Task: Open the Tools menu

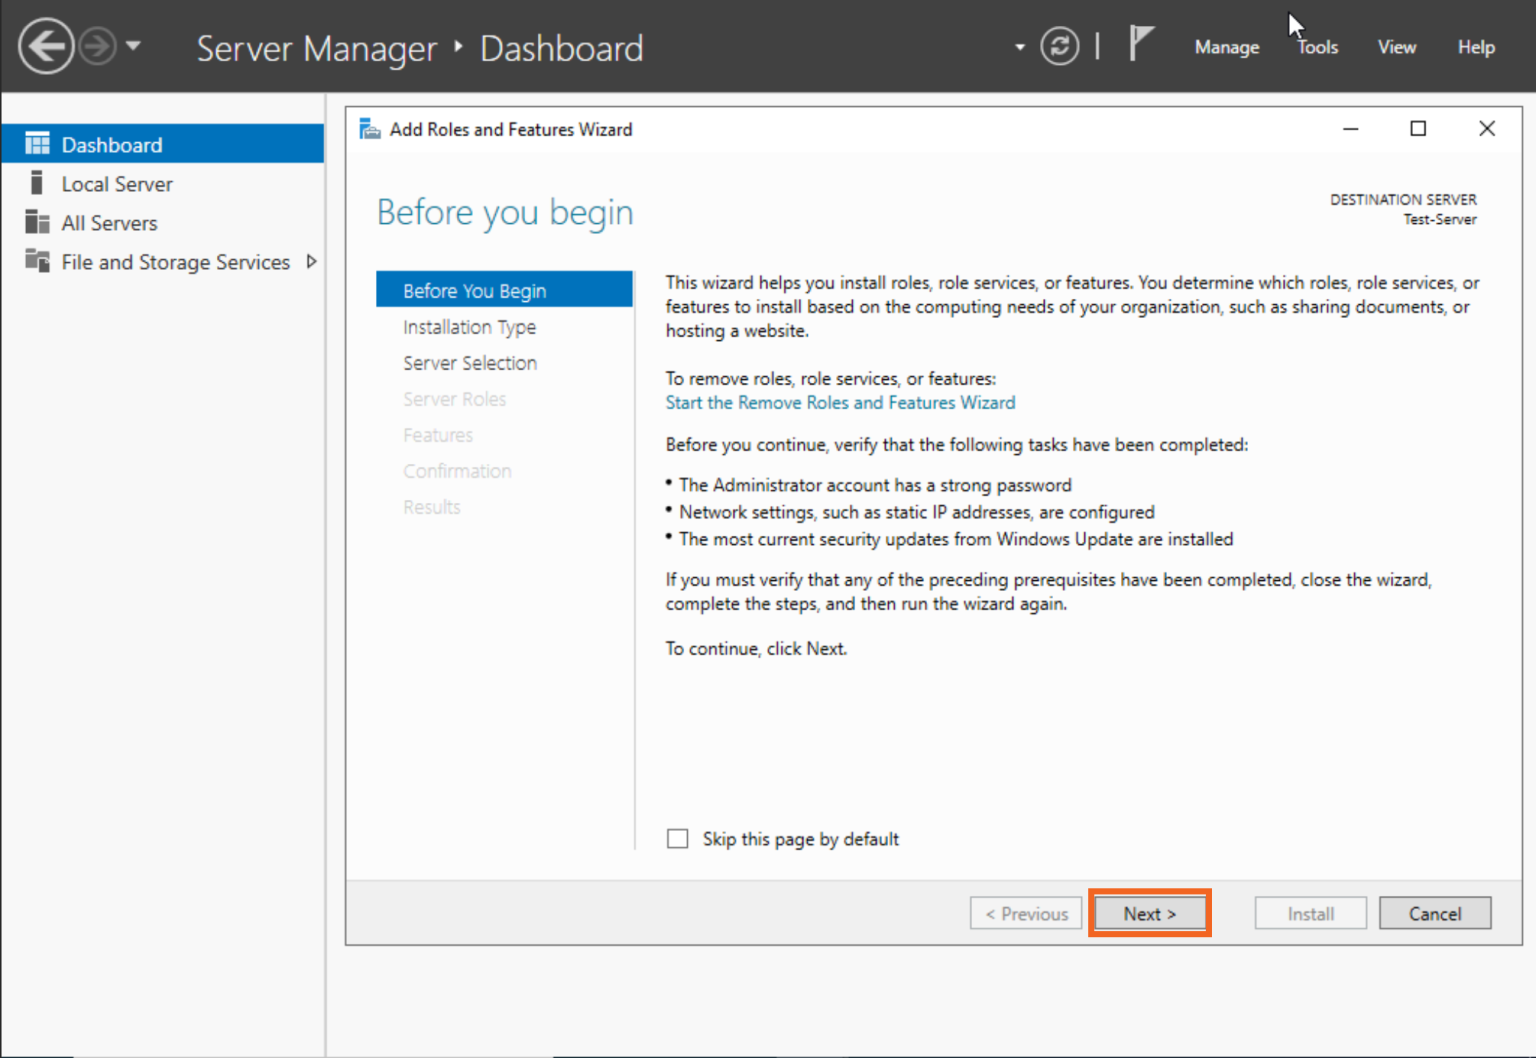Action: [1317, 47]
